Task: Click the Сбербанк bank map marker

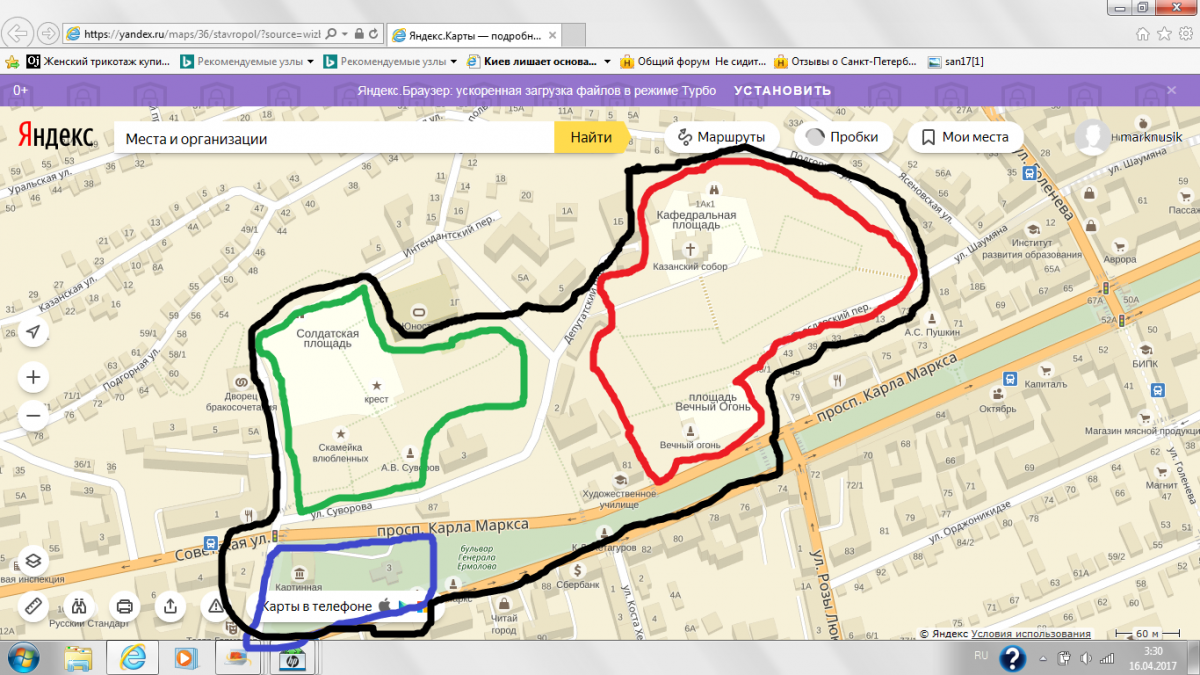Action: [578, 570]
